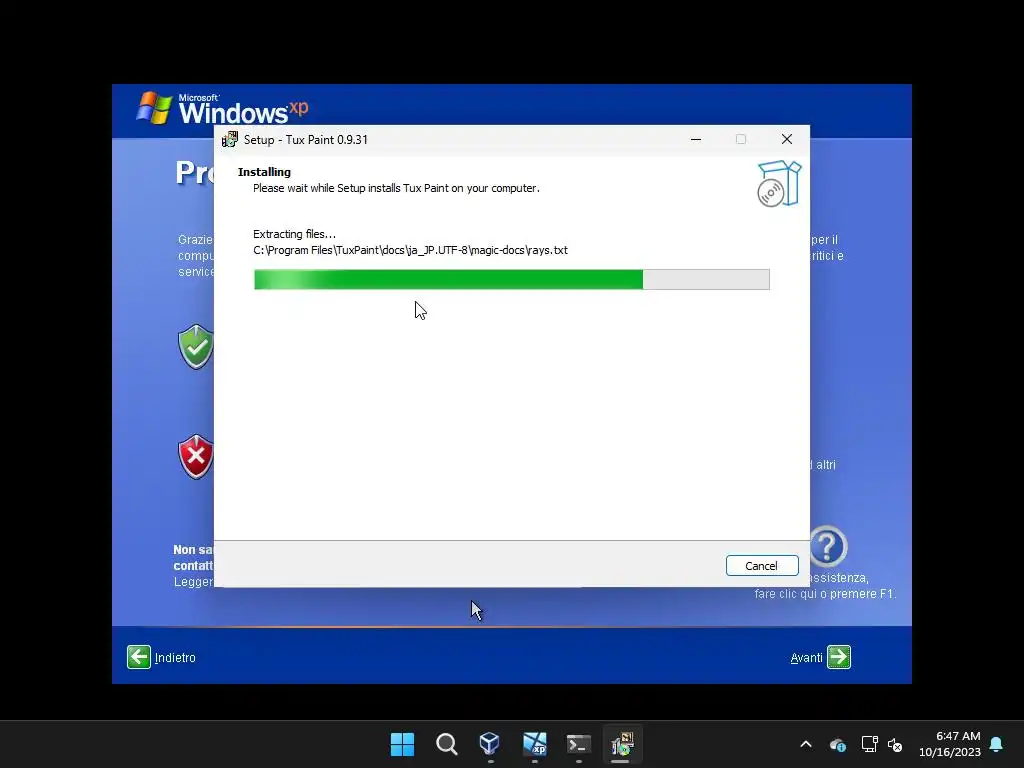Open taskbar Search
This screenshot has width=1024, height=768.
tap(447, 744)
